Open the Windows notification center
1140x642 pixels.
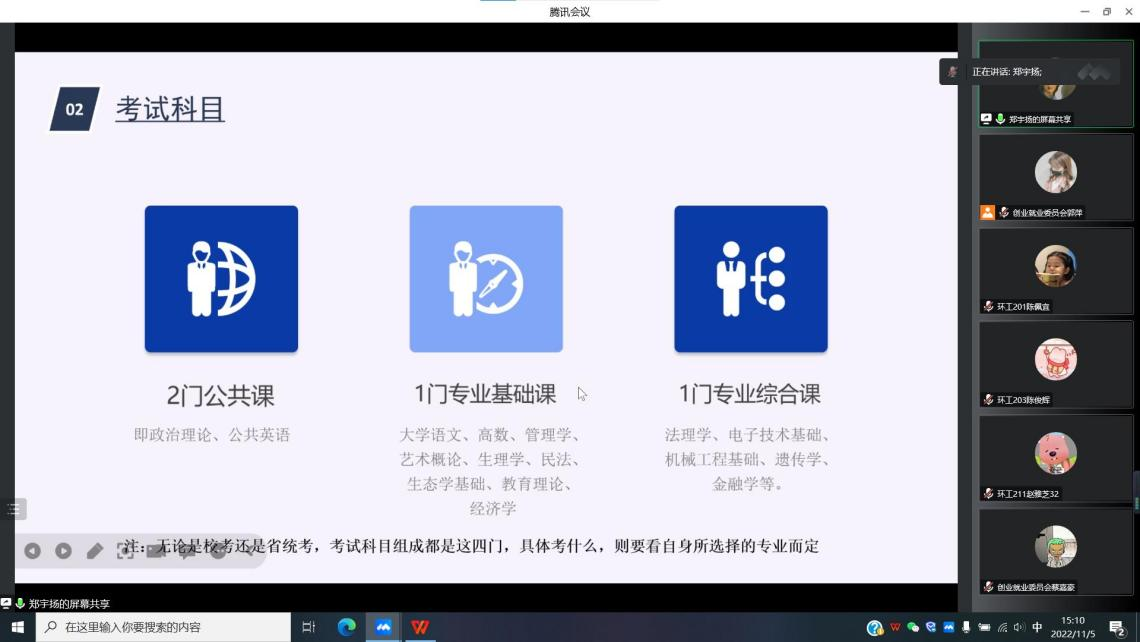click(1117, 628)
